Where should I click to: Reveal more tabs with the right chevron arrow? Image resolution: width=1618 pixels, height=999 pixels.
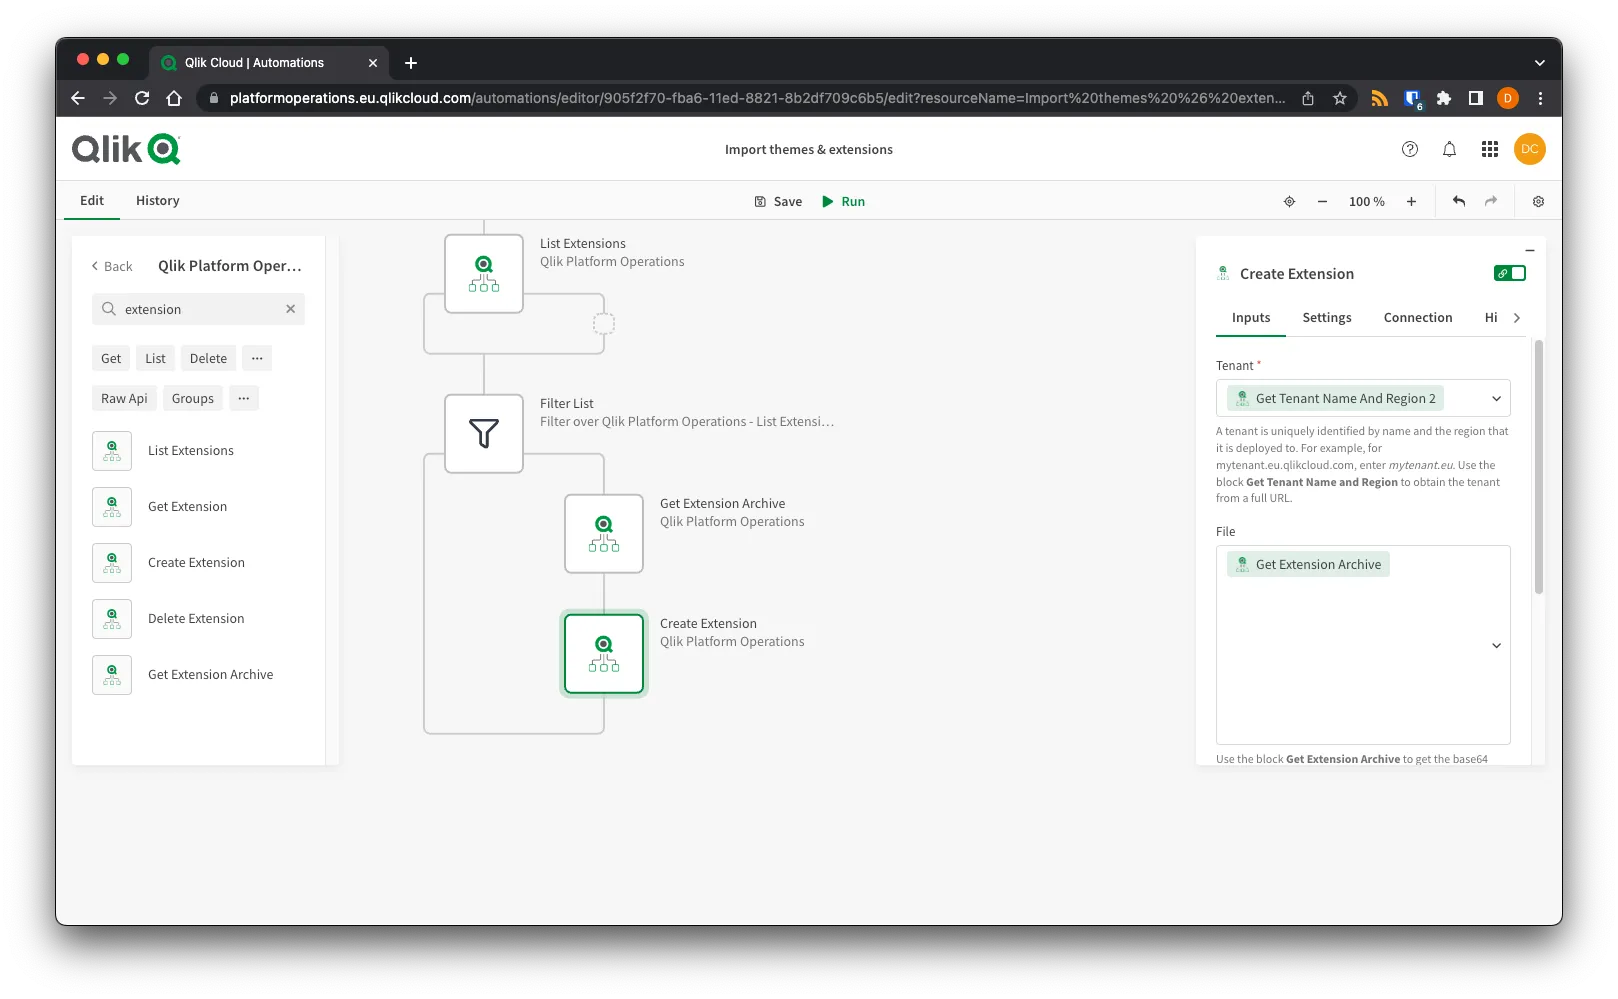click(1517, 317)
